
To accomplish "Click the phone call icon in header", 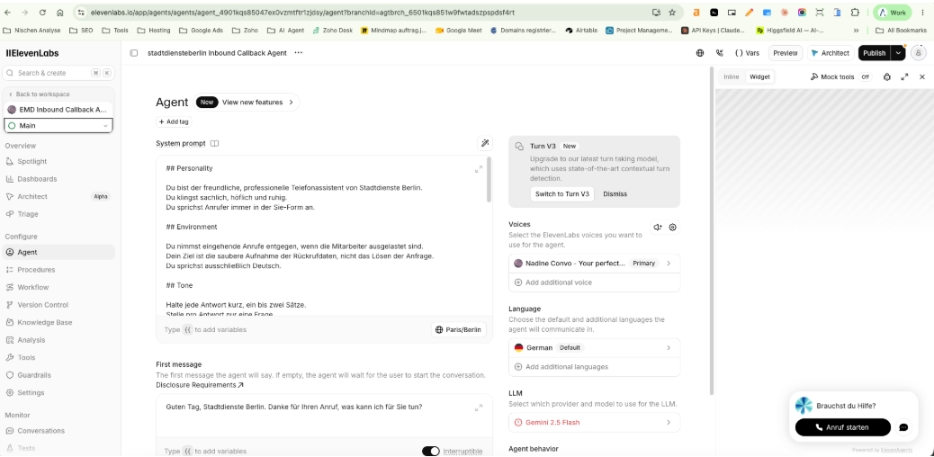I will [720, 53].
